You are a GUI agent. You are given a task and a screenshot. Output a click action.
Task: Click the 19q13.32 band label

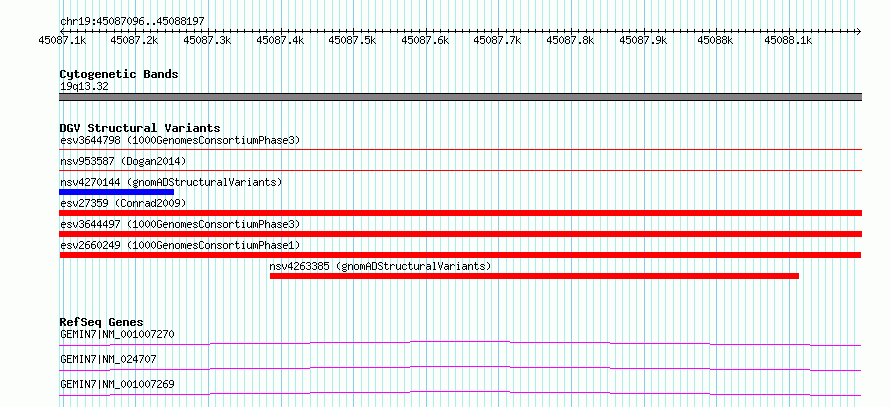point(84,87)
